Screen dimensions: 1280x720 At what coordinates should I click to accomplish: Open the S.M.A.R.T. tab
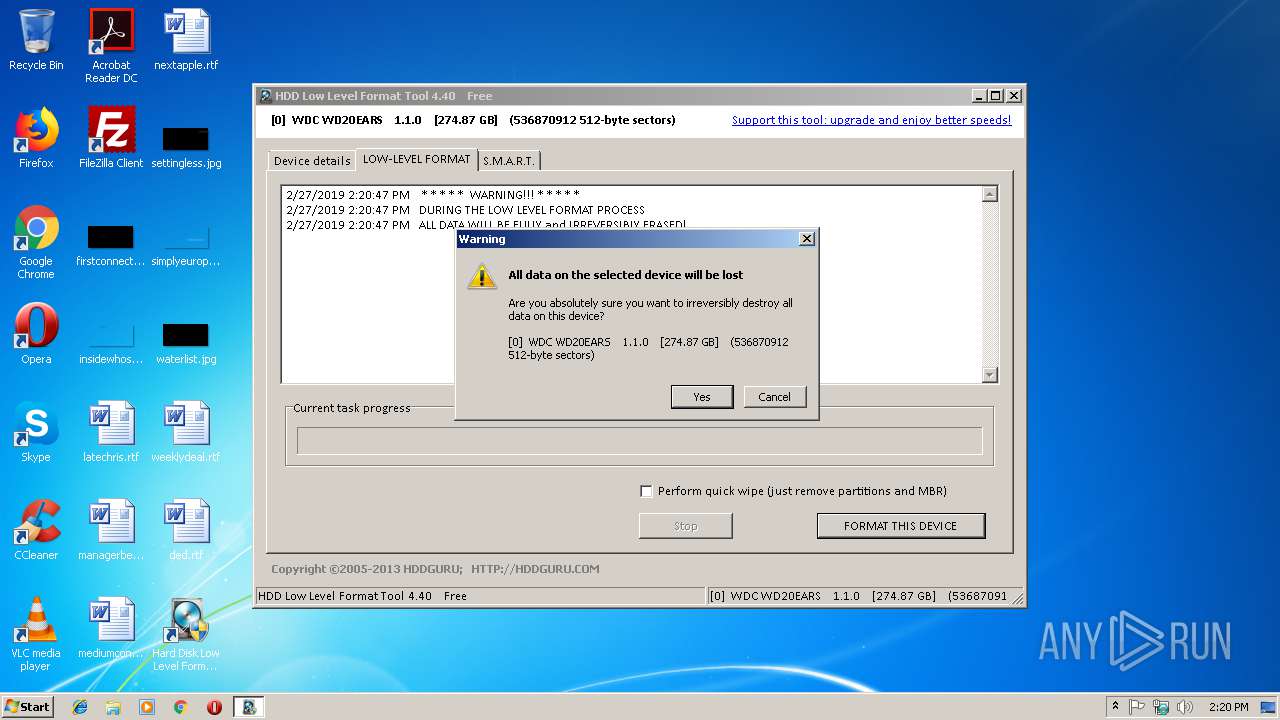(509, 161)
